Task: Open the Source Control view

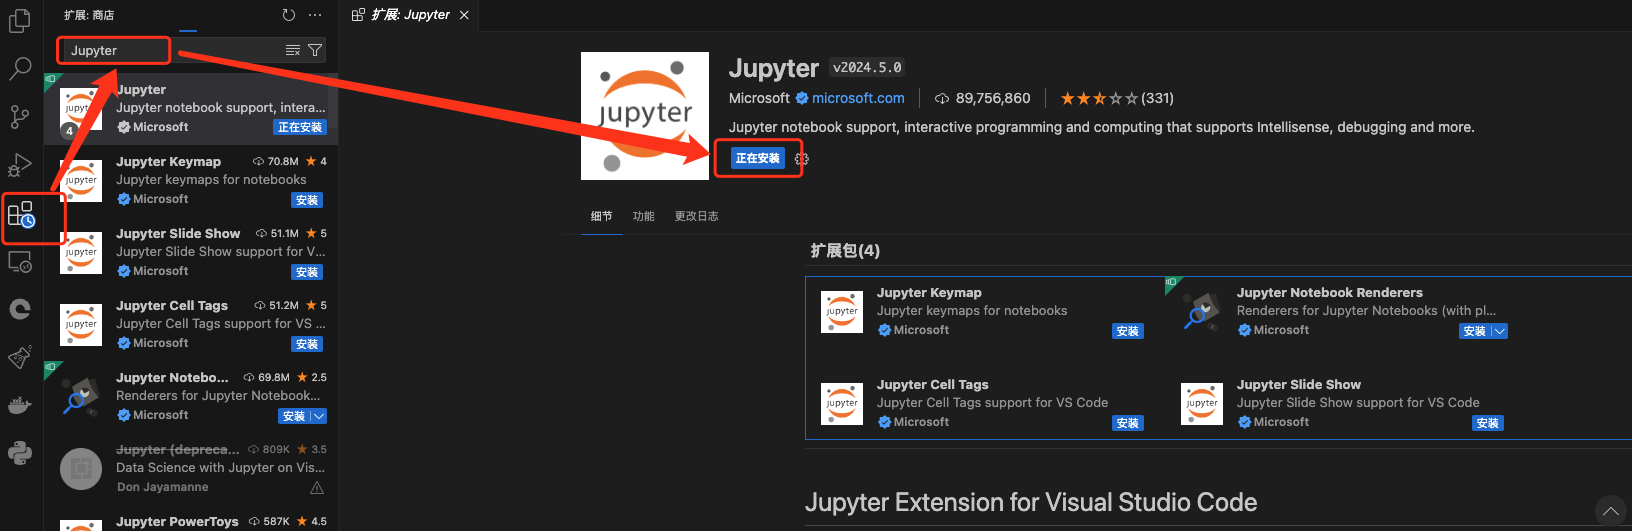Action: pyautogui.click(x=20, y=117)
